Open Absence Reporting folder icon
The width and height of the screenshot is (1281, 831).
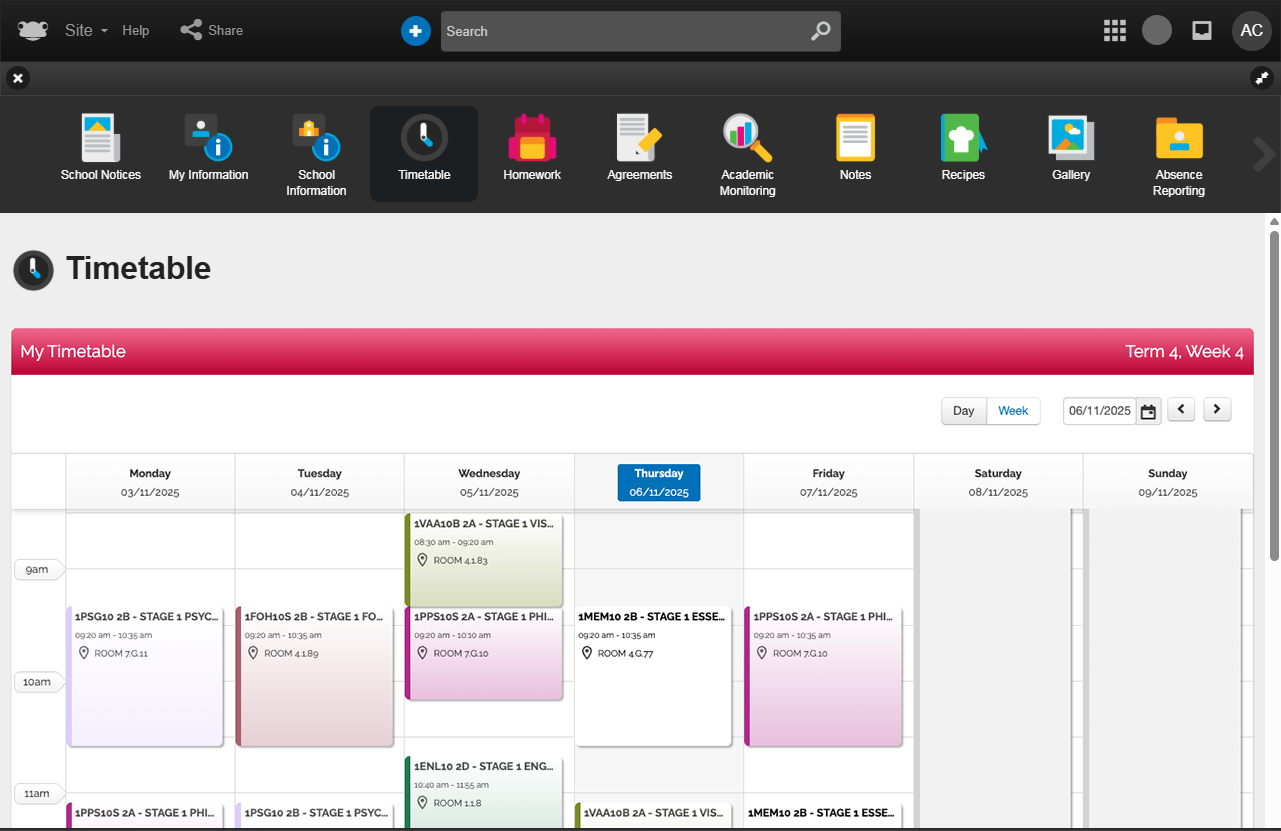point(1179,139)
